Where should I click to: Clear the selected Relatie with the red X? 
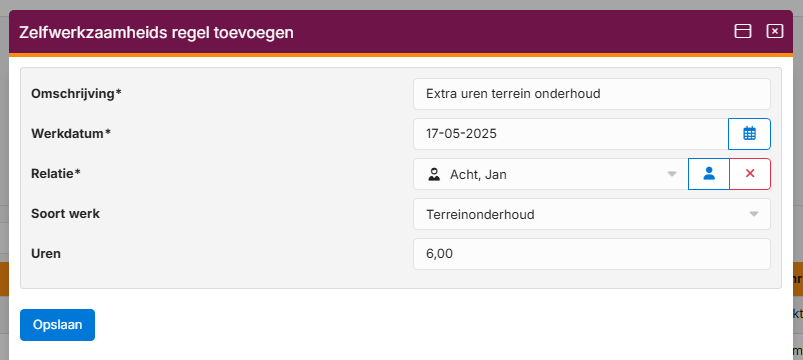pos(750,174)
